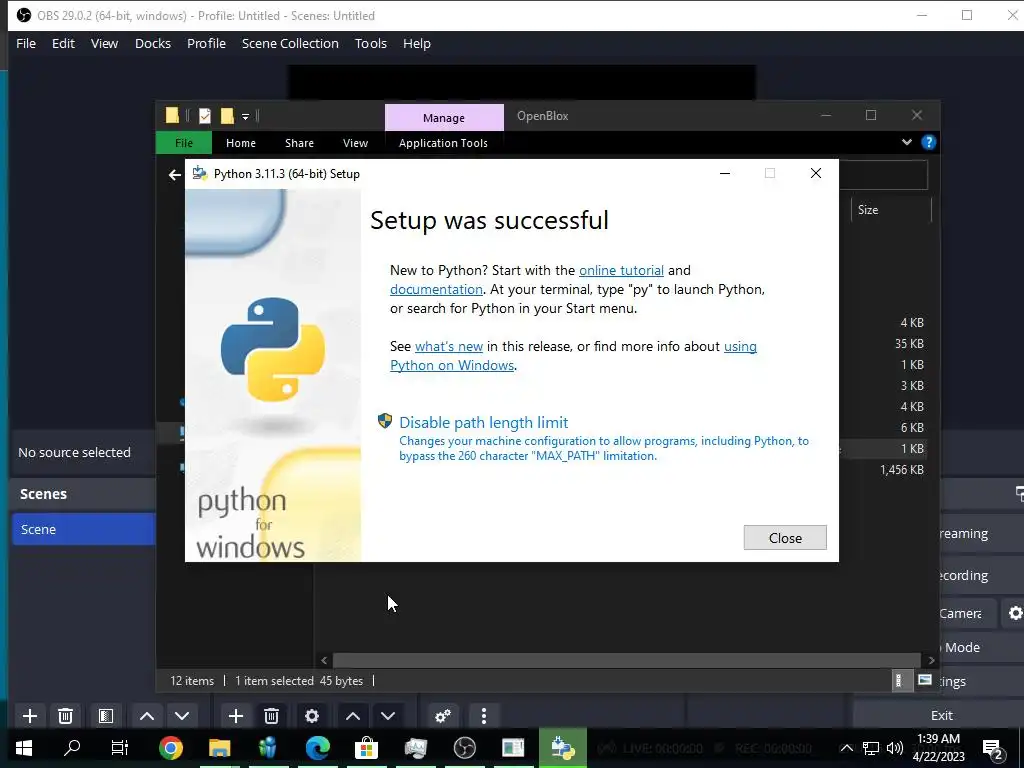Open Microsoft Edge from taskbar

click(x=317, y=748)
